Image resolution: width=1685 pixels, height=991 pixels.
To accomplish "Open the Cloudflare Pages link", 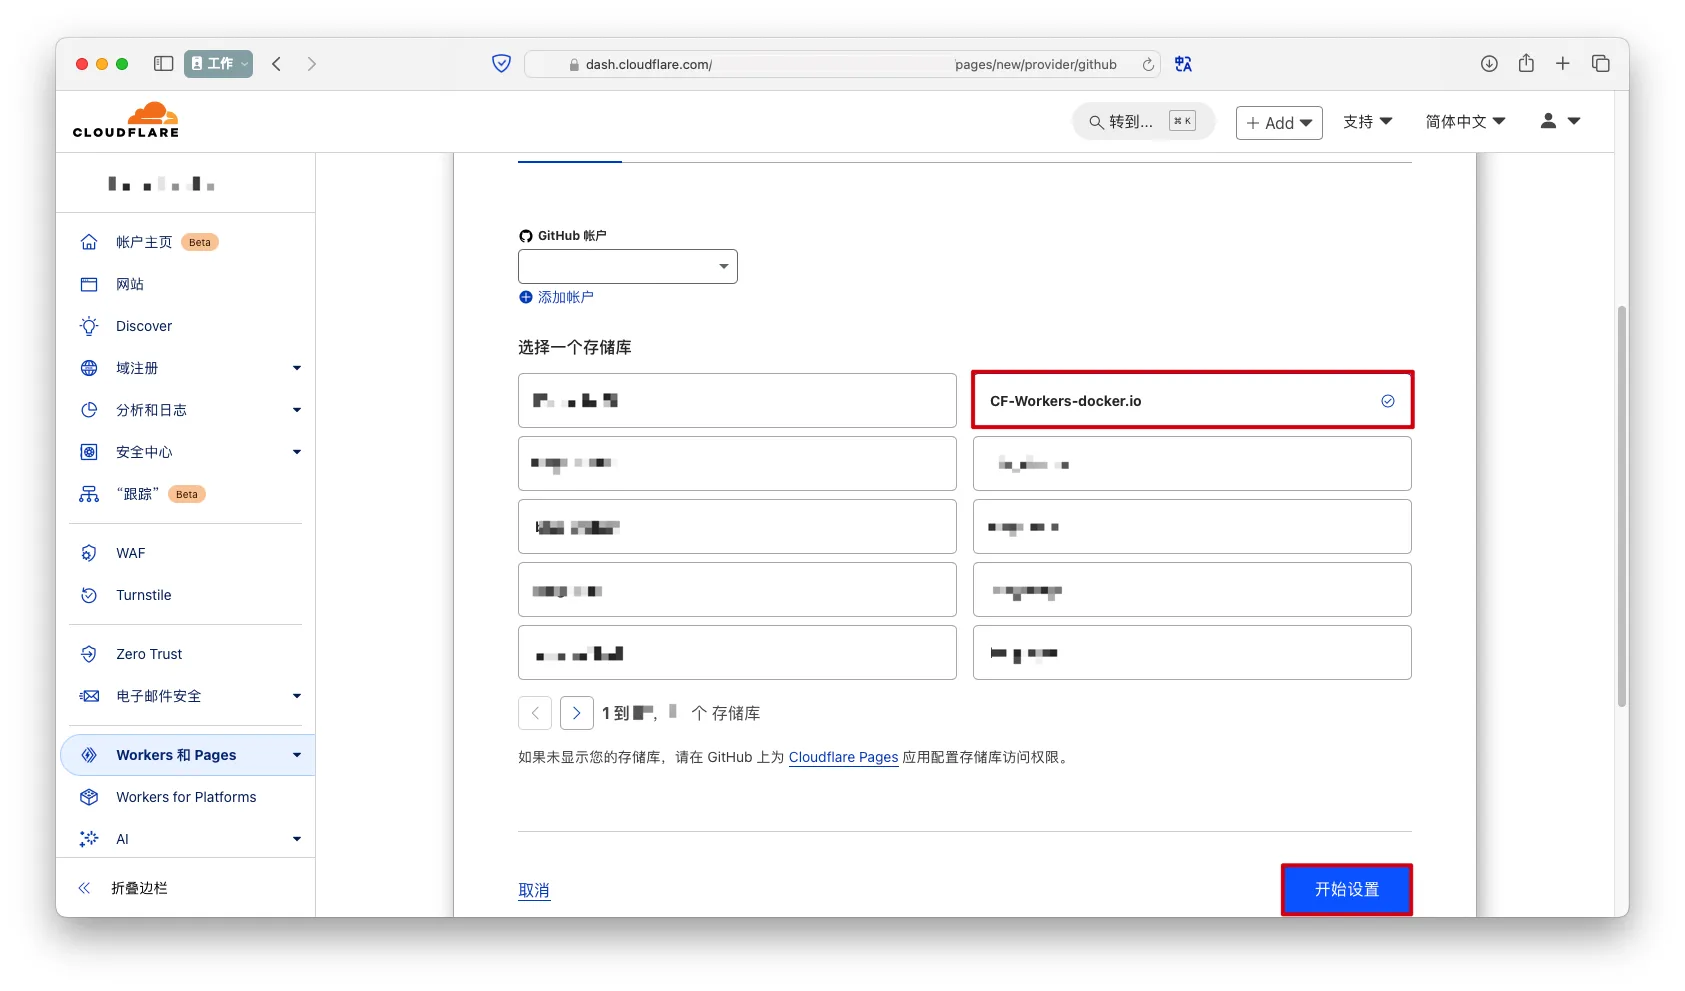I will click(x=844, y=757).
